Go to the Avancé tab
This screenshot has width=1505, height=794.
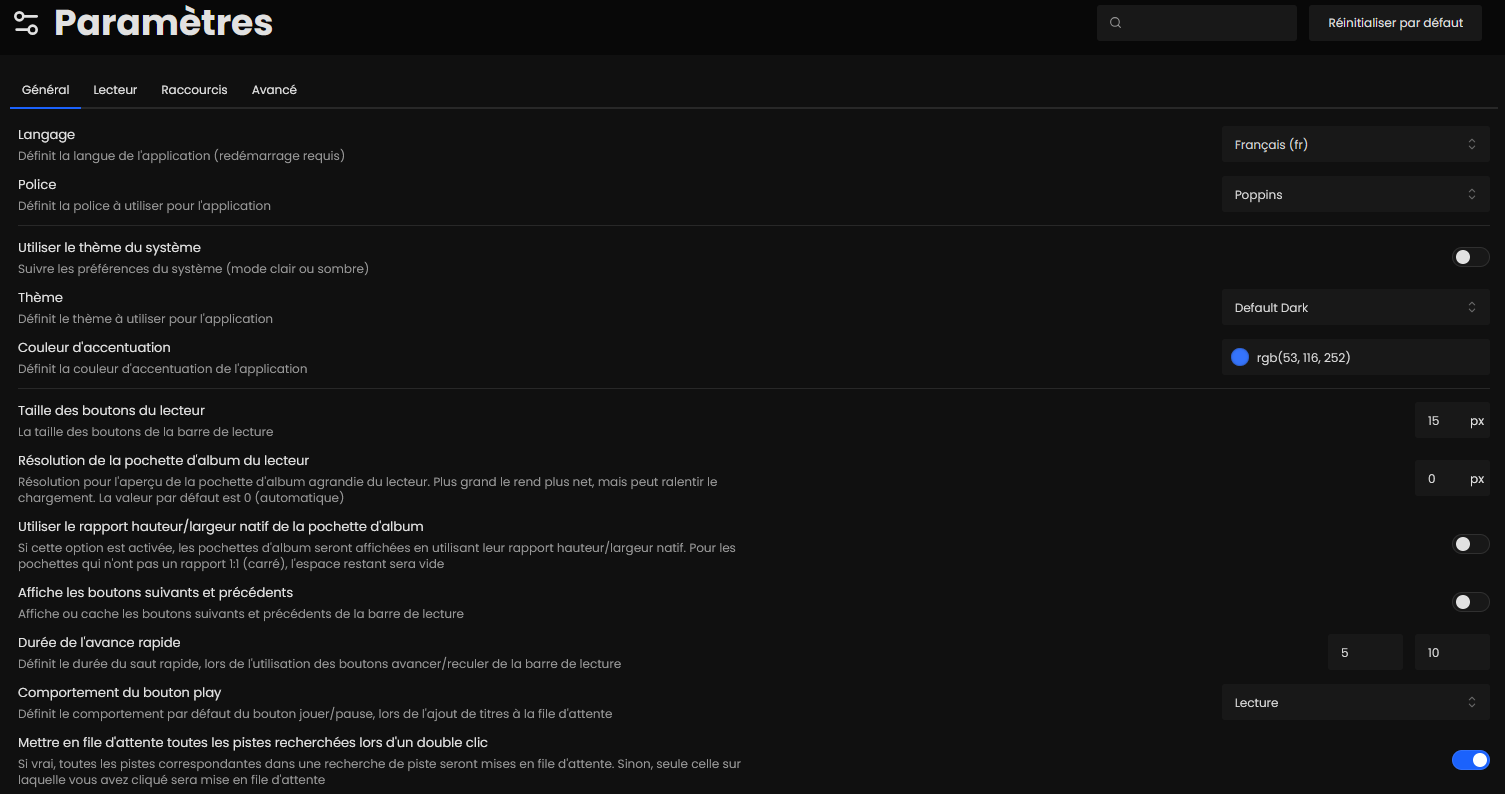(274, 90)
